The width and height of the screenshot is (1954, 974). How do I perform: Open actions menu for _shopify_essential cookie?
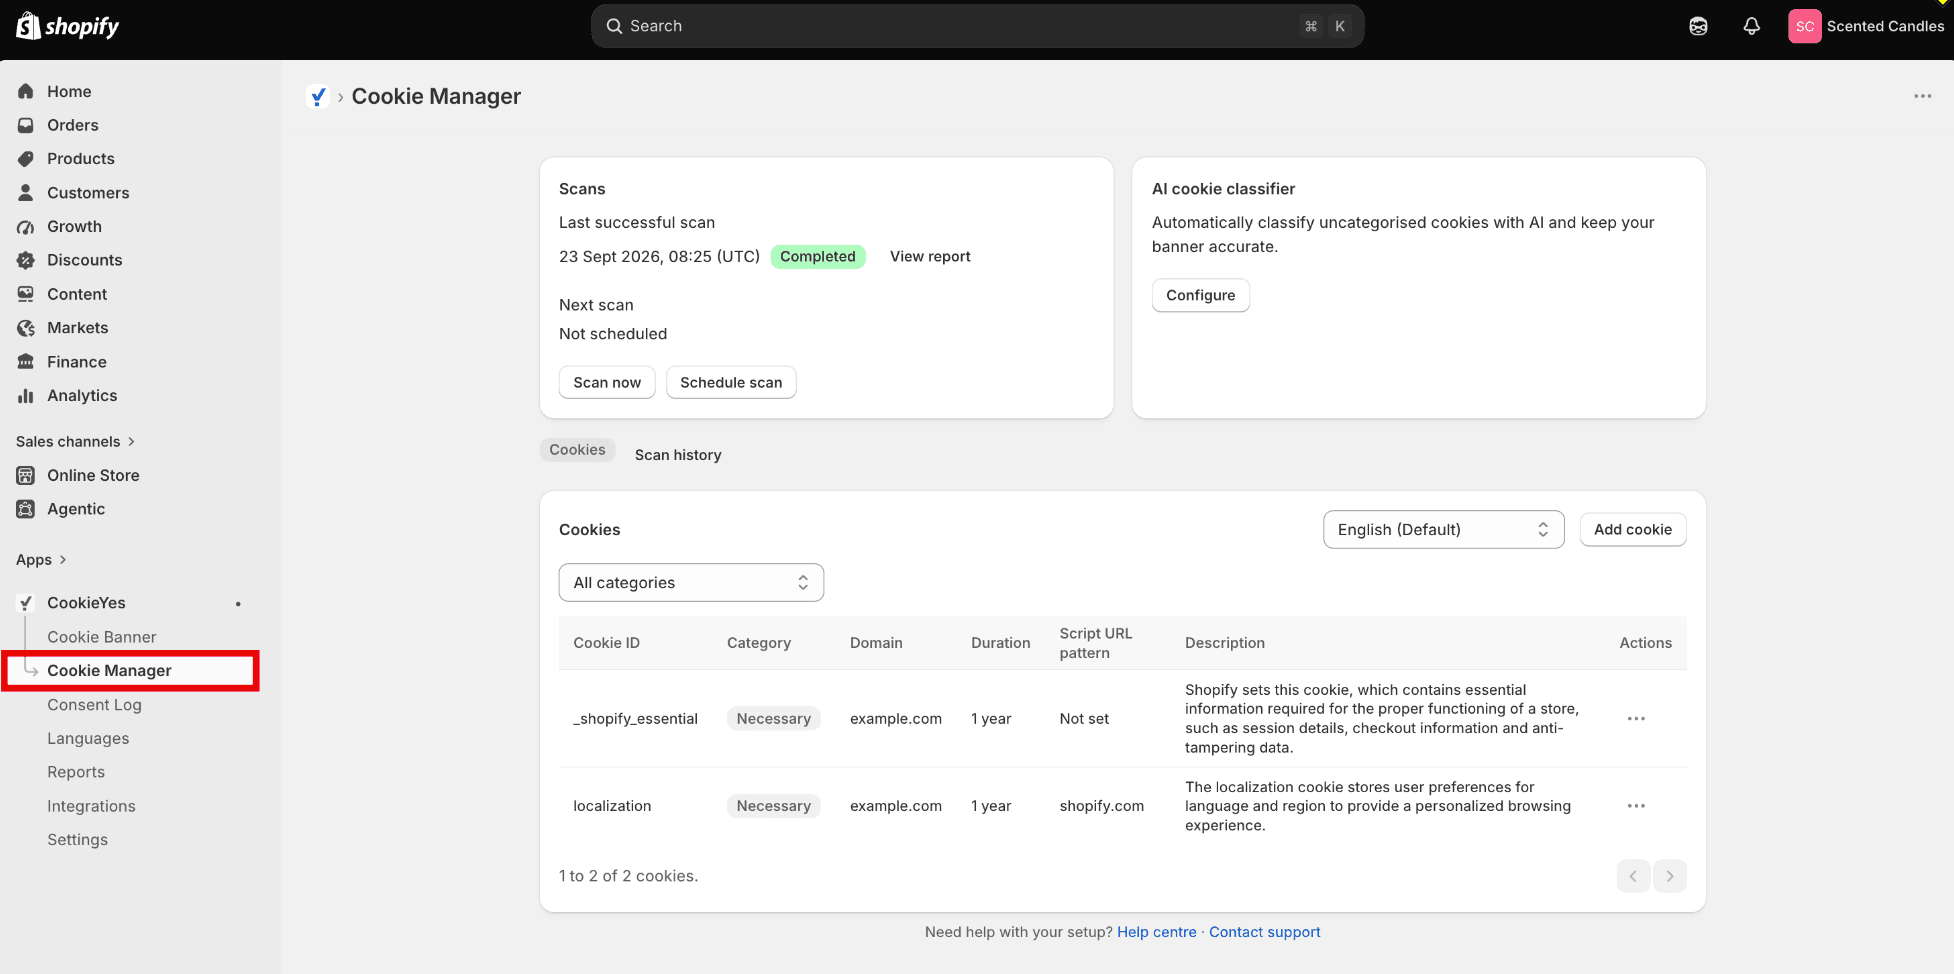click(x=1636, y=719)
